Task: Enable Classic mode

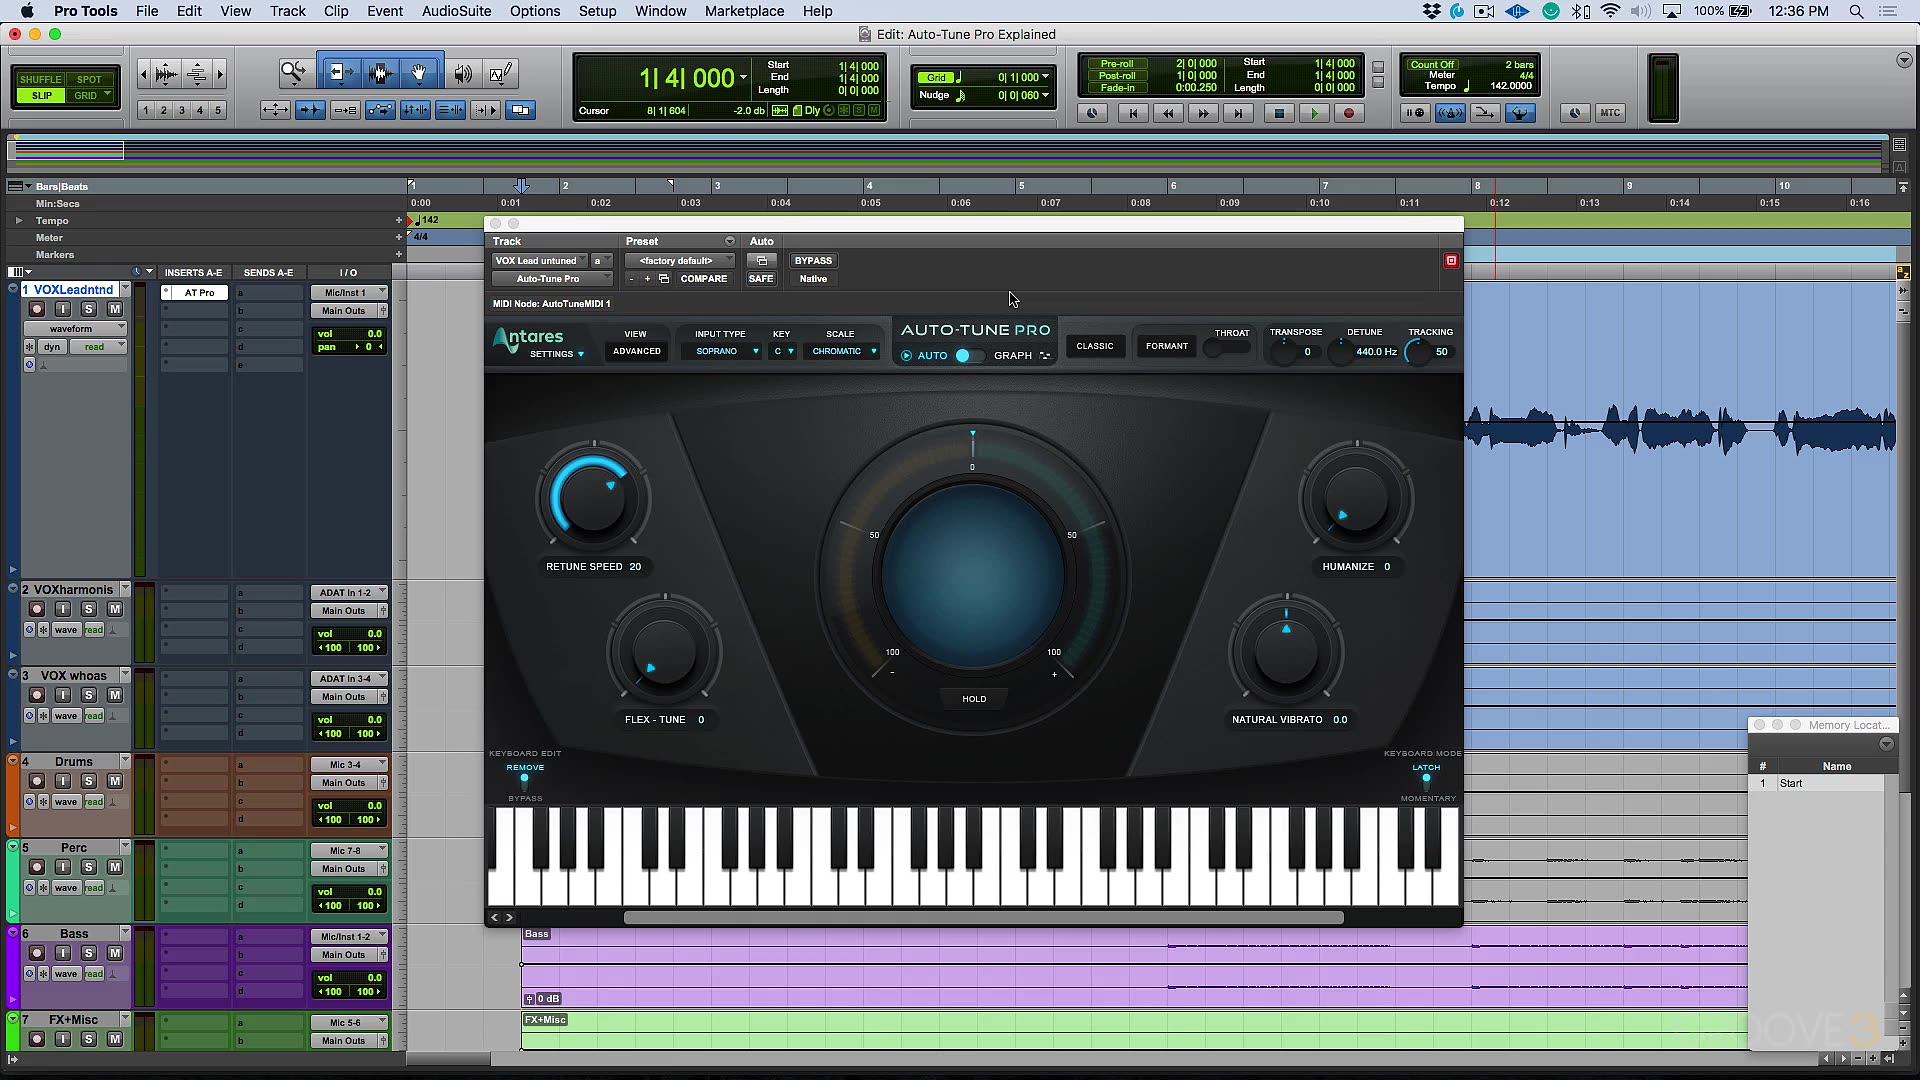Action: [x=1095, y=346]
